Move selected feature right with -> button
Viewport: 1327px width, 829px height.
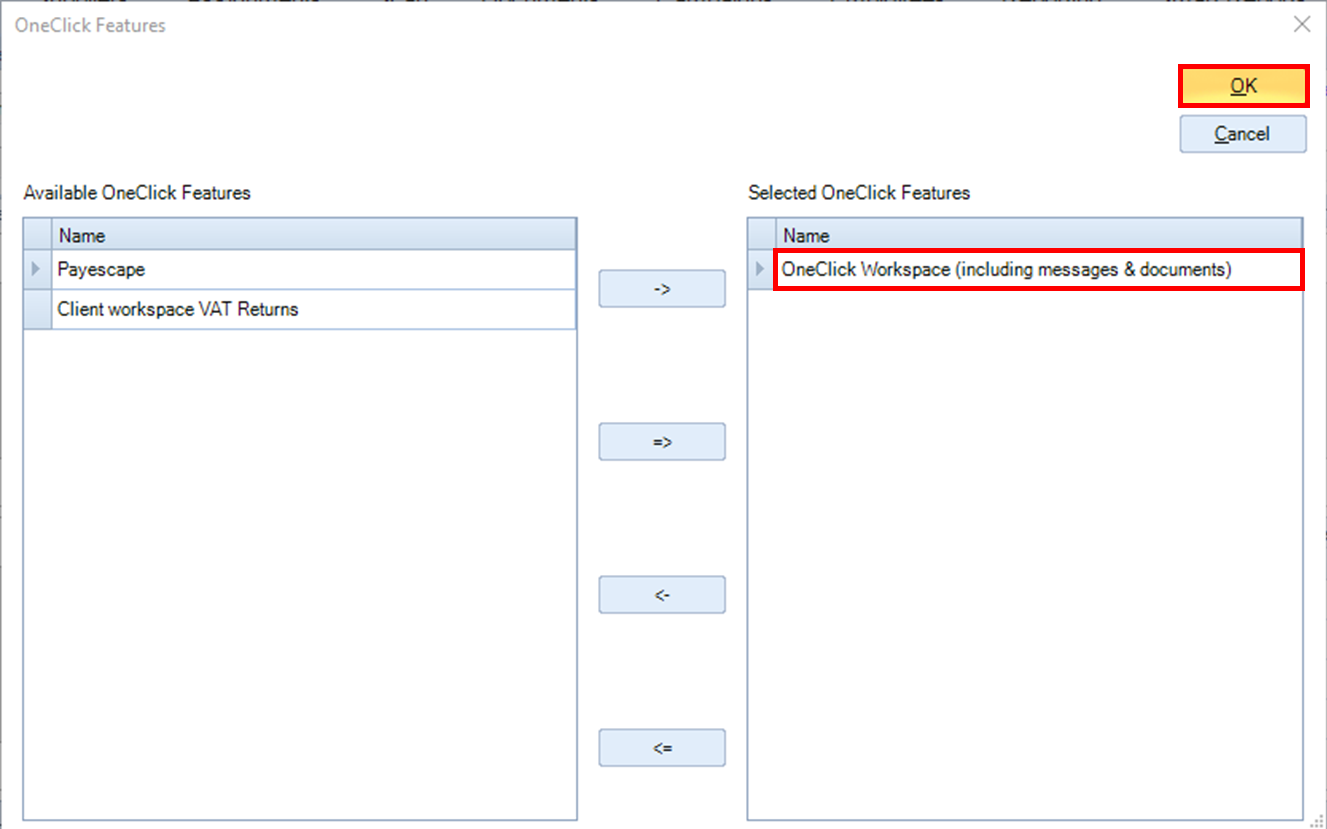pos(662,289)
